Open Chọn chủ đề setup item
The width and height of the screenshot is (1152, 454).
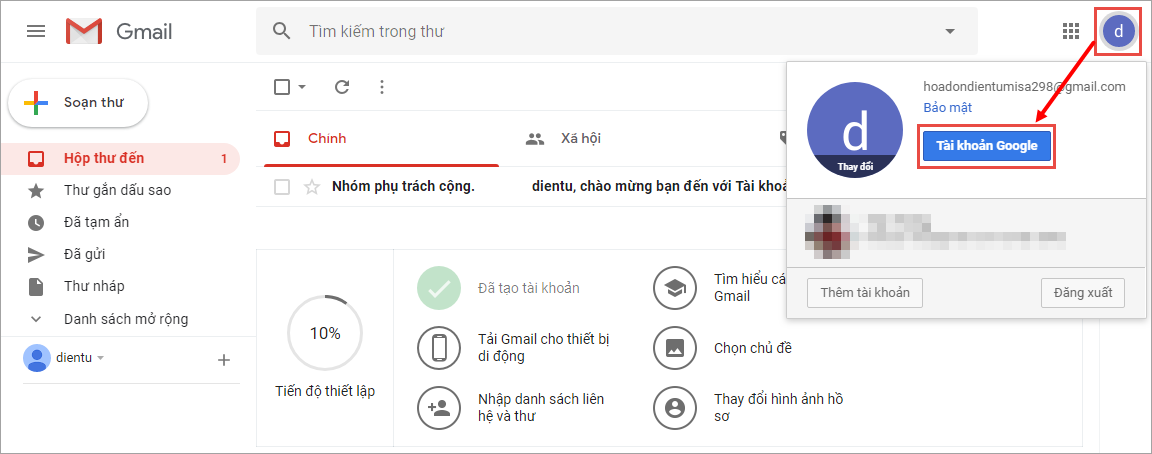point(753,347)
